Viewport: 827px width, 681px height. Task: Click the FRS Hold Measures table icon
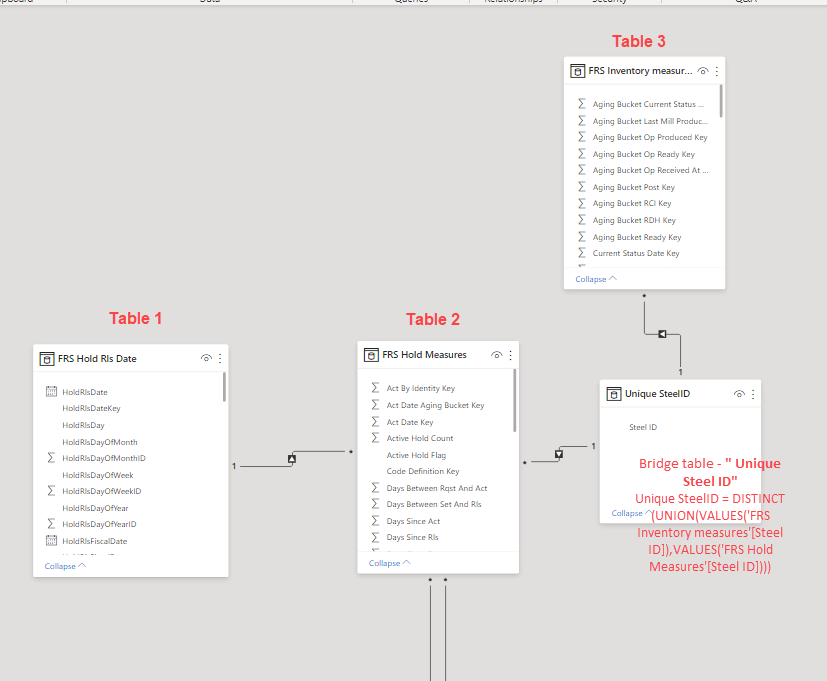point(371,355)
